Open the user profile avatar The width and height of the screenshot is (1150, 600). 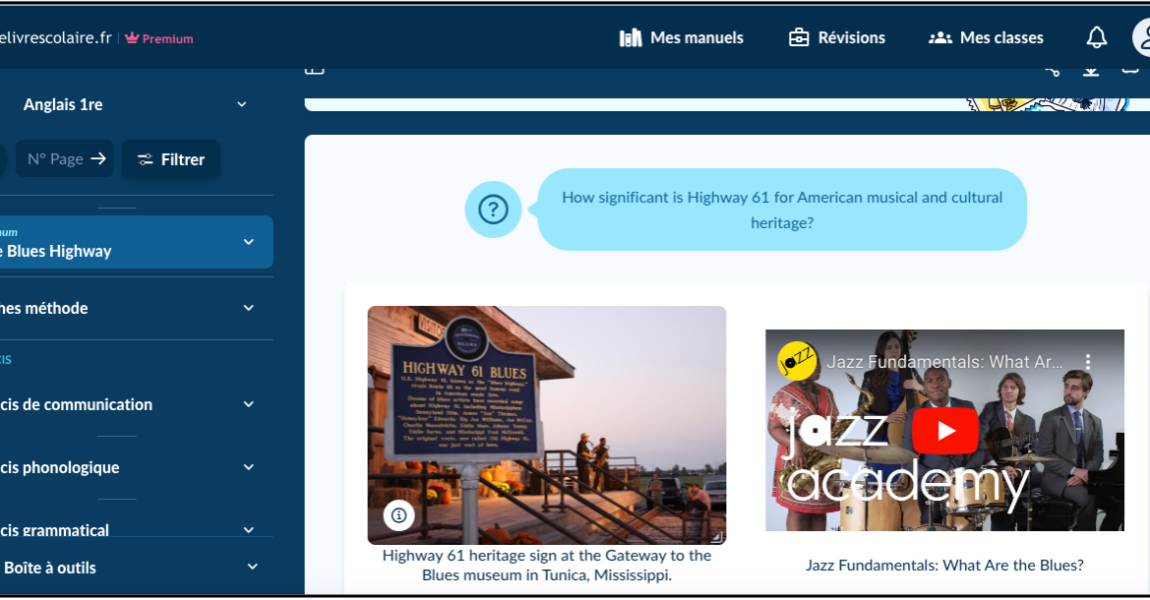[x=1142, y=38]
